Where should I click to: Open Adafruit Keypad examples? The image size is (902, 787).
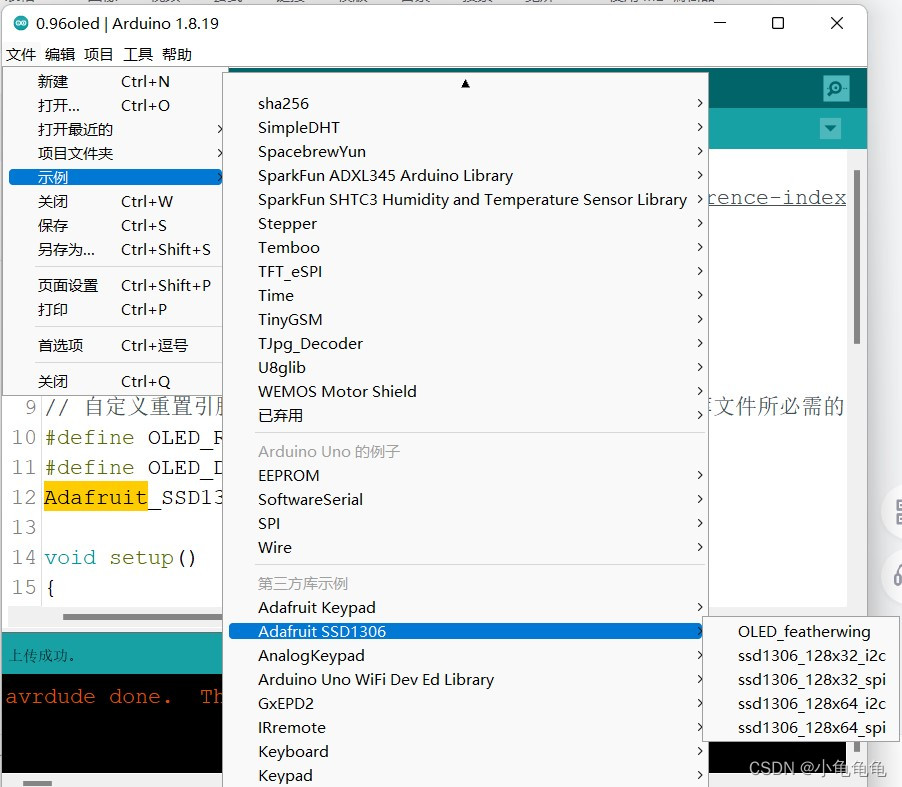(x=467, y=608)
